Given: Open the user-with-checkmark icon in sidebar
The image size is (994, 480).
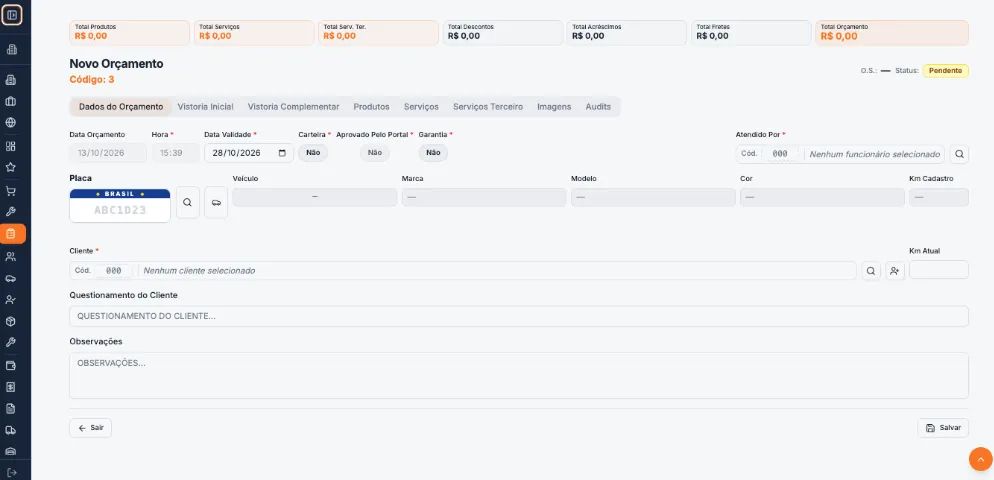Looking at the screenshot, I should (10, 300).
